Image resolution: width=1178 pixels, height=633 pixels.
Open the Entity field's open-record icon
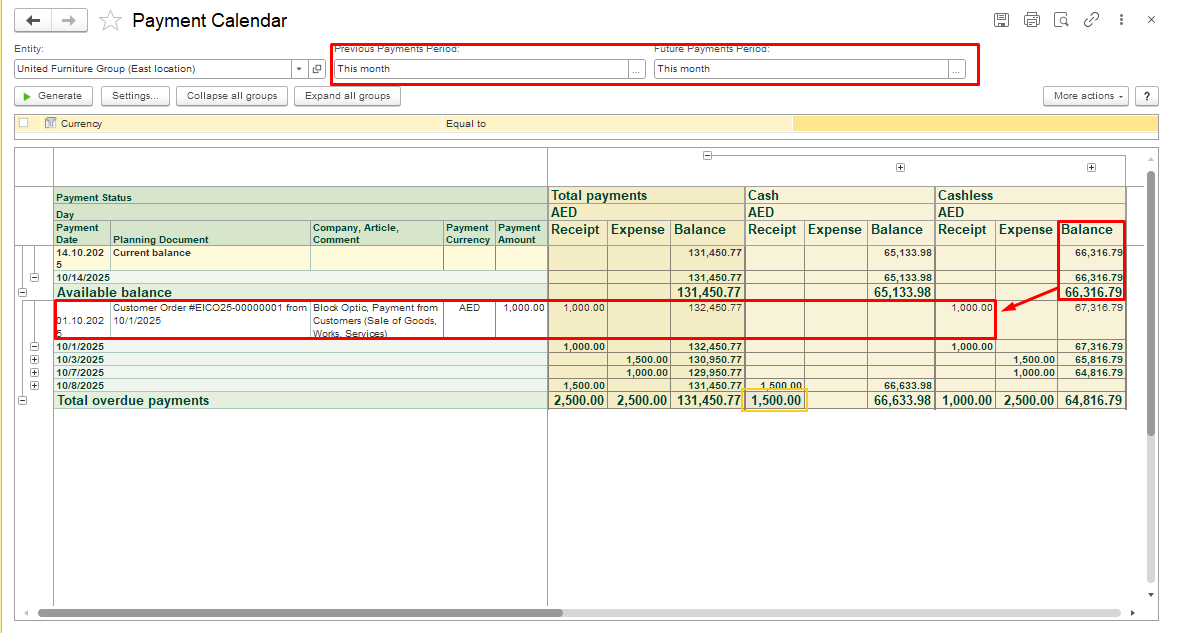tap(317, 69)
